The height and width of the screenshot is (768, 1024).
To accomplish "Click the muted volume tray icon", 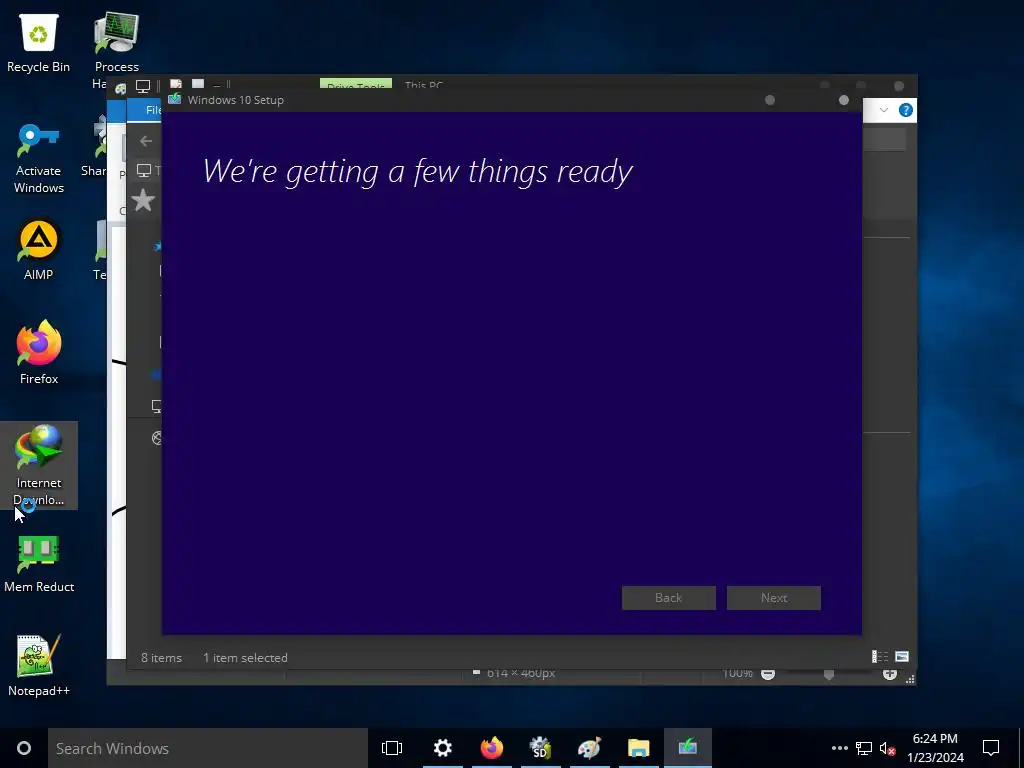I will pyautogui.click(x=887, y=748).
